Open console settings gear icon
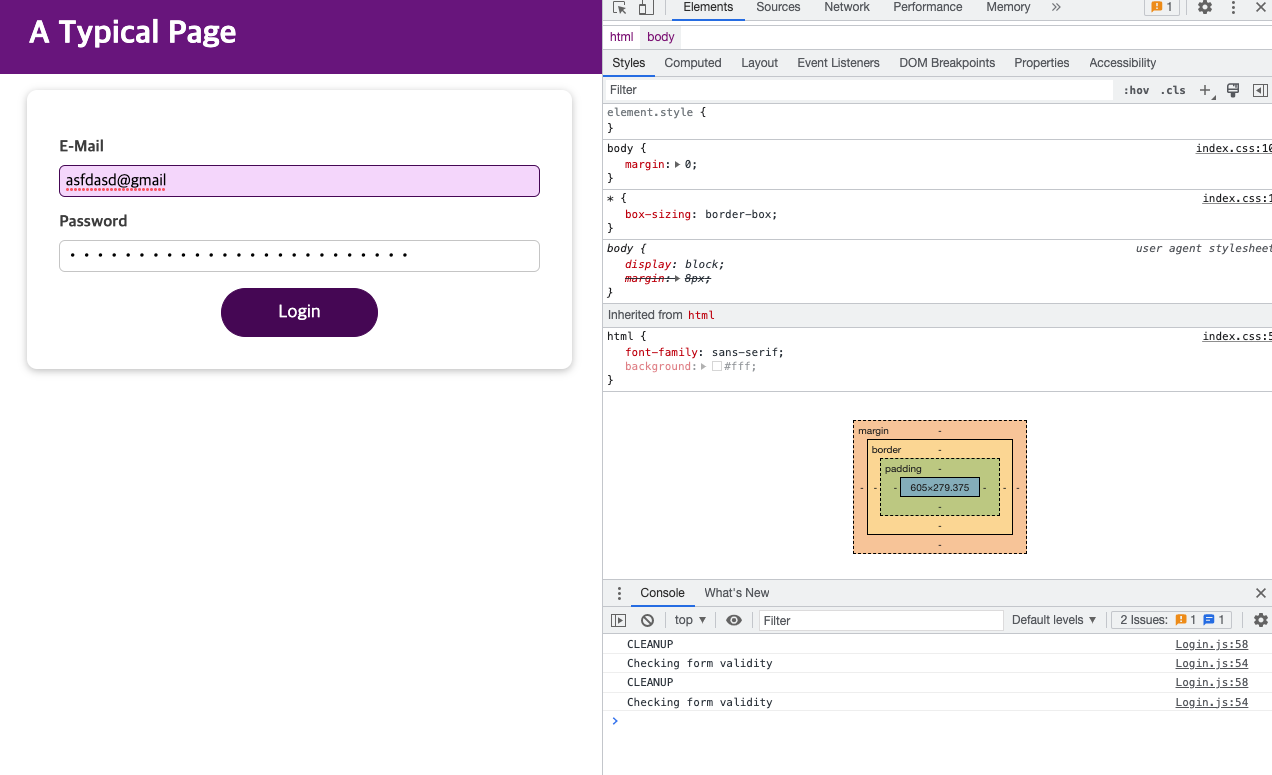 [1261, 620]
